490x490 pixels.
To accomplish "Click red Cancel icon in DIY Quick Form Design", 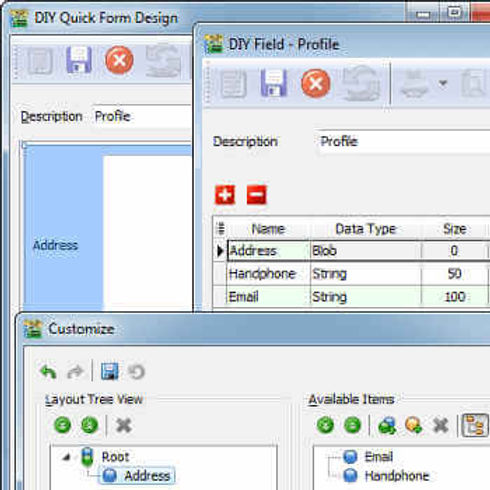I will coord(119,60).
